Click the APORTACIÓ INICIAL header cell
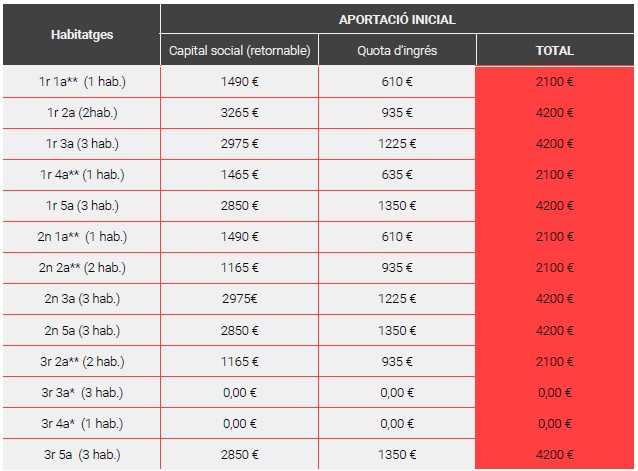Viewport: 638px width, 471px height. pos(397,19)
